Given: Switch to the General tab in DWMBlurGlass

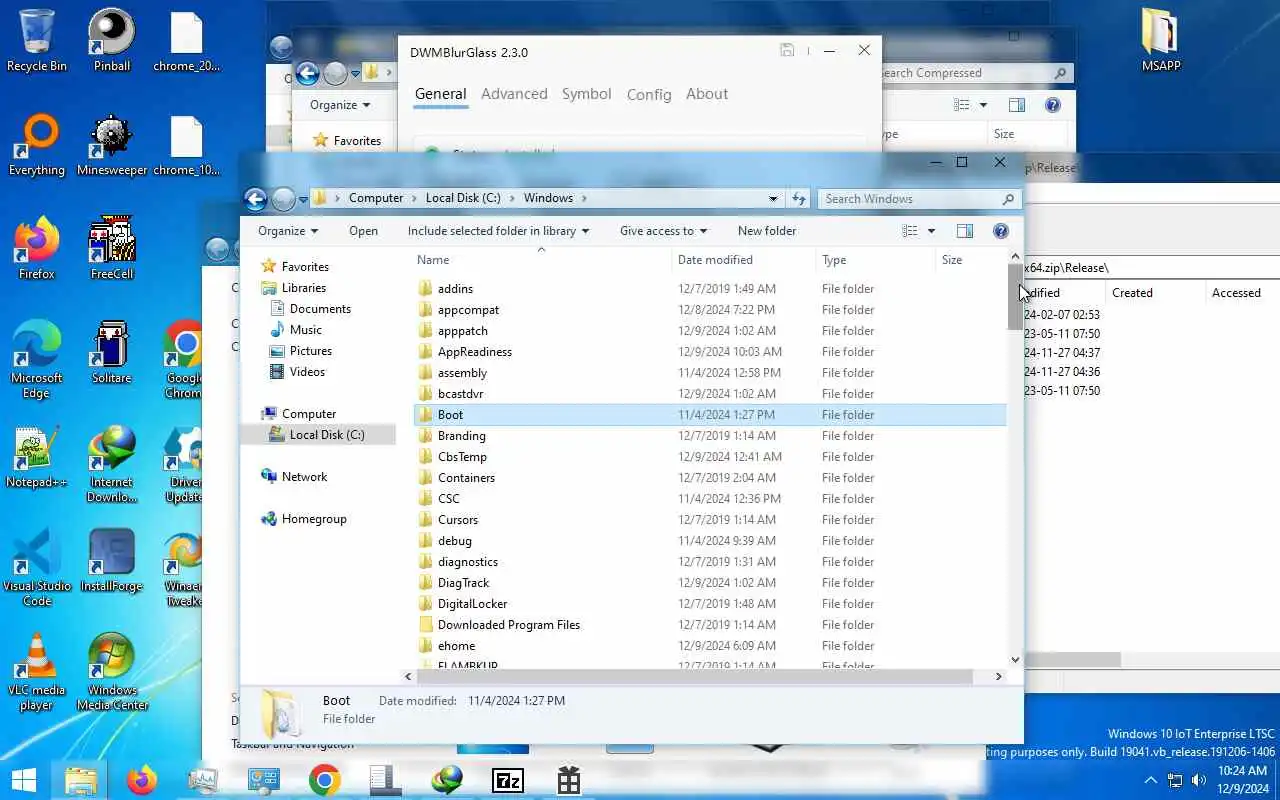Looking at the screenshot, I should tap(441, 94).
